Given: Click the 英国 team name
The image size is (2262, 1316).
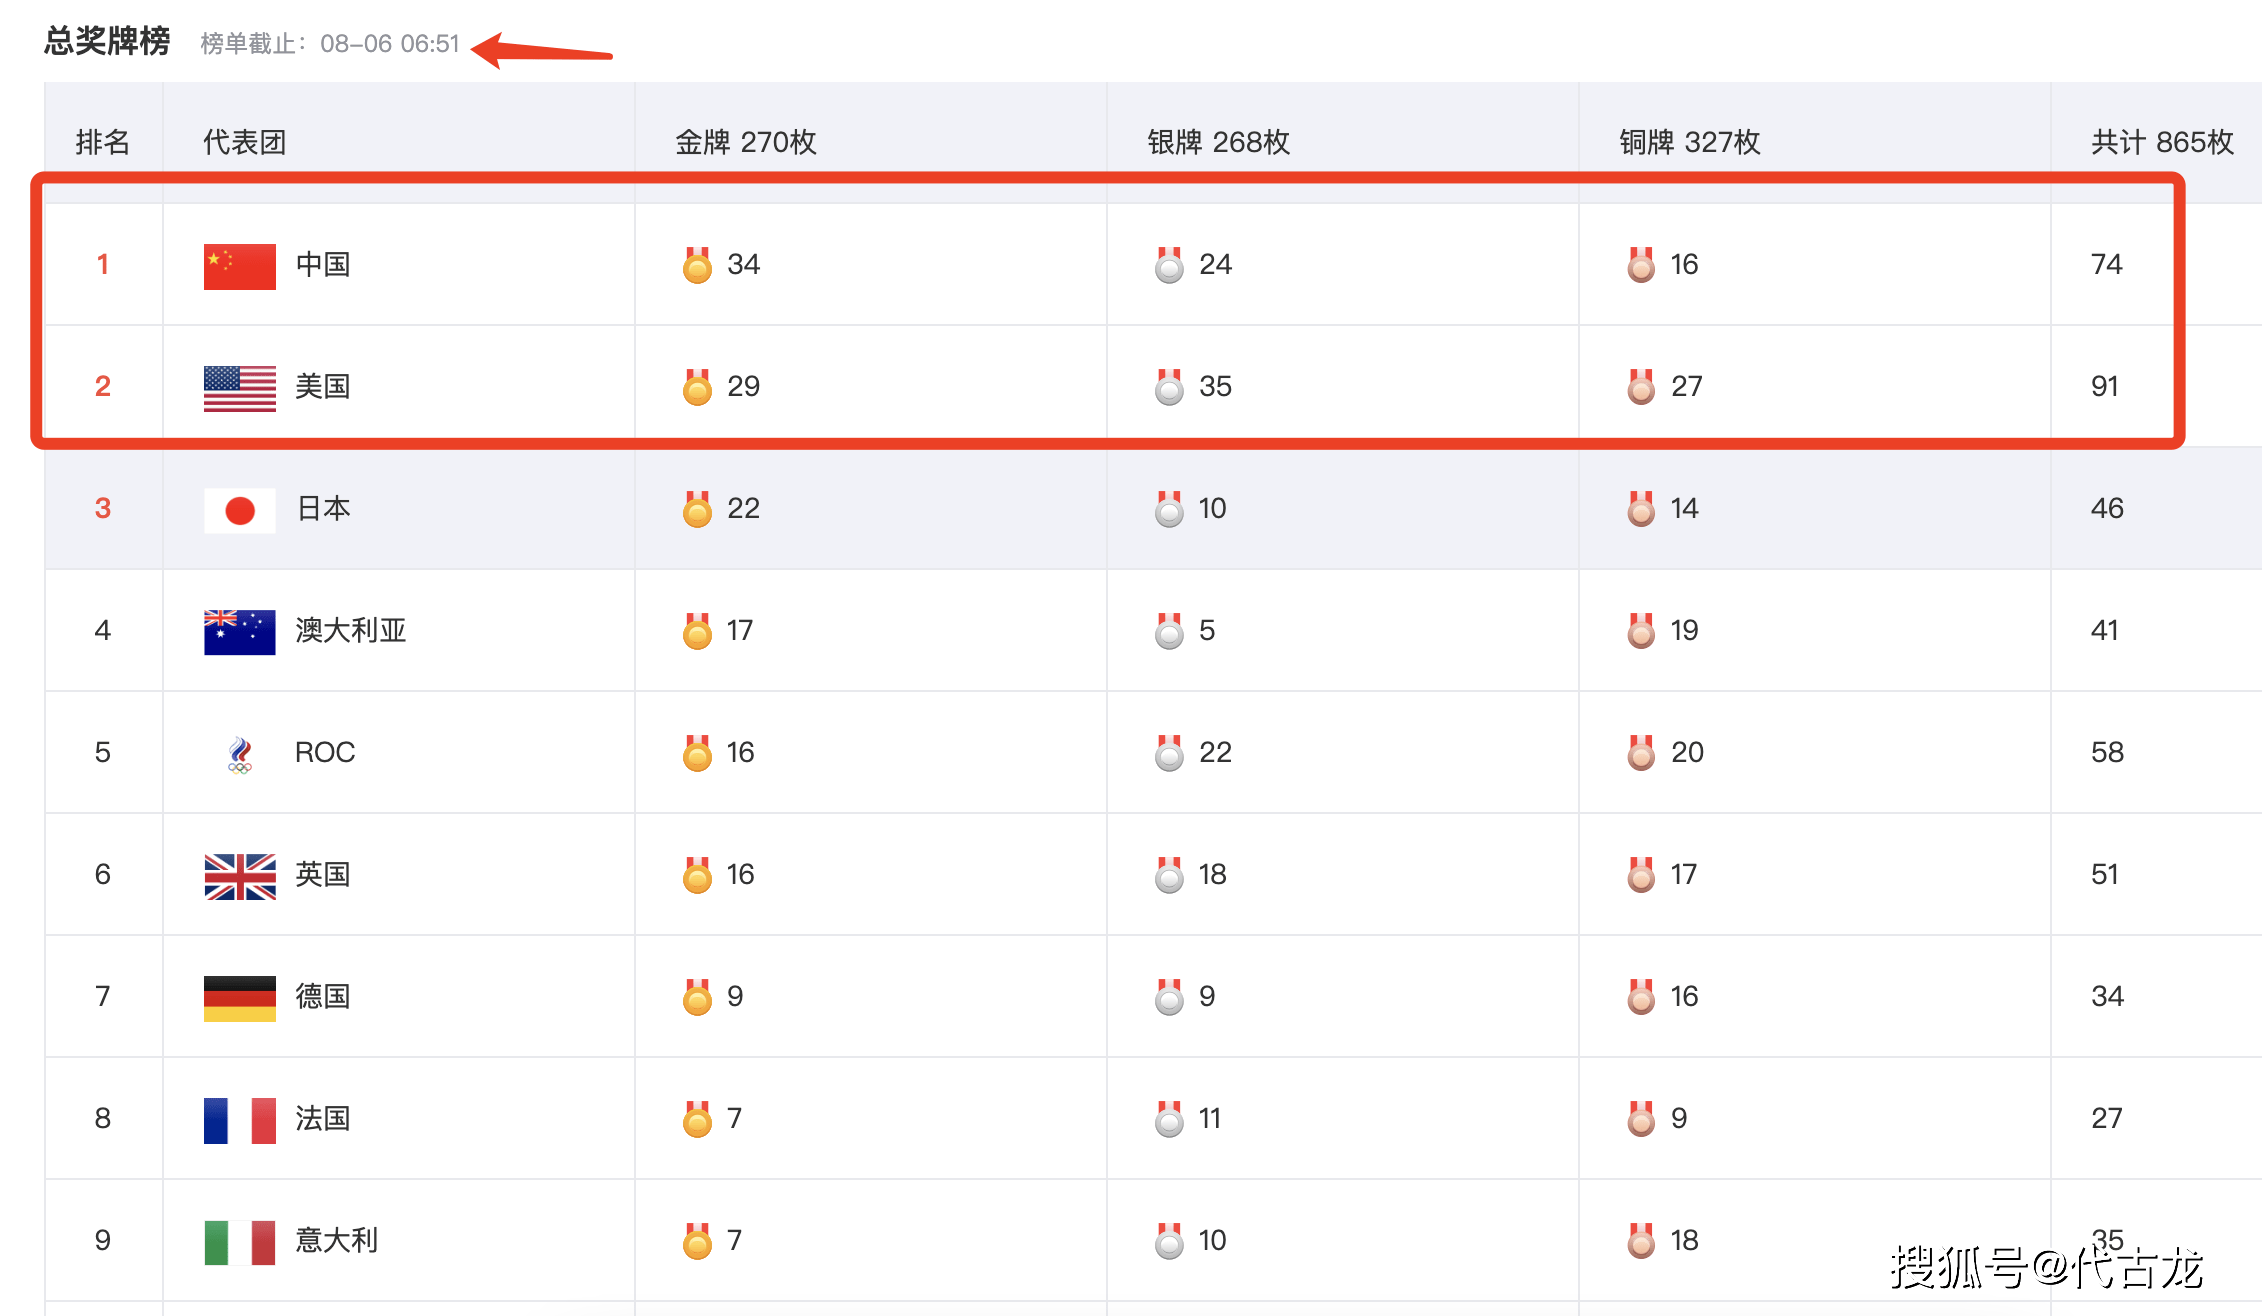Looking at the screenshot, I should [323, 875].
